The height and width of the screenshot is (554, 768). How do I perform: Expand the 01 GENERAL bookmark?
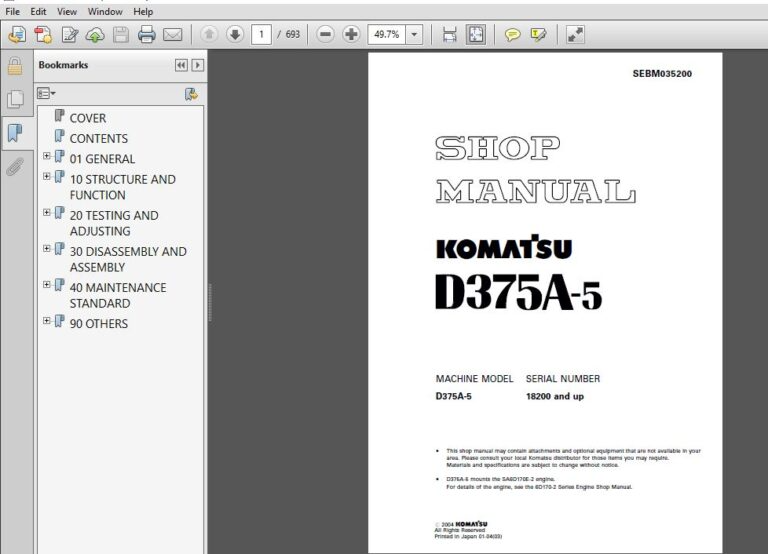(47, 156)
